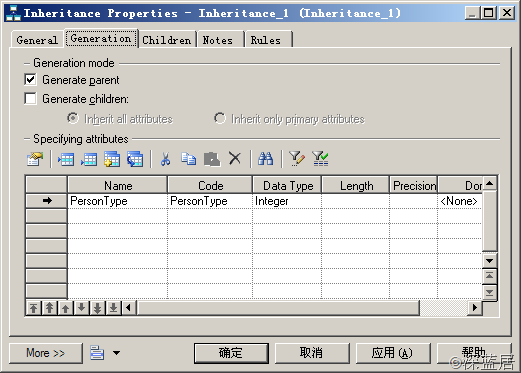Move attribute to bottom of list
The height and width of the screenshot is (373, 521).
tap(113, 308)
